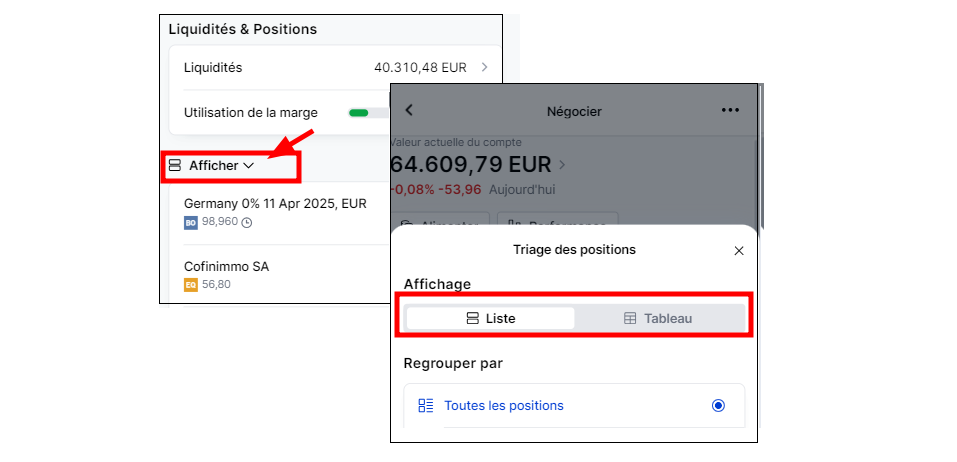The width and height of the screenshot is (957, 462).
Task: Open Liquidités details via chevron
Action: click(x=485, y=67)
